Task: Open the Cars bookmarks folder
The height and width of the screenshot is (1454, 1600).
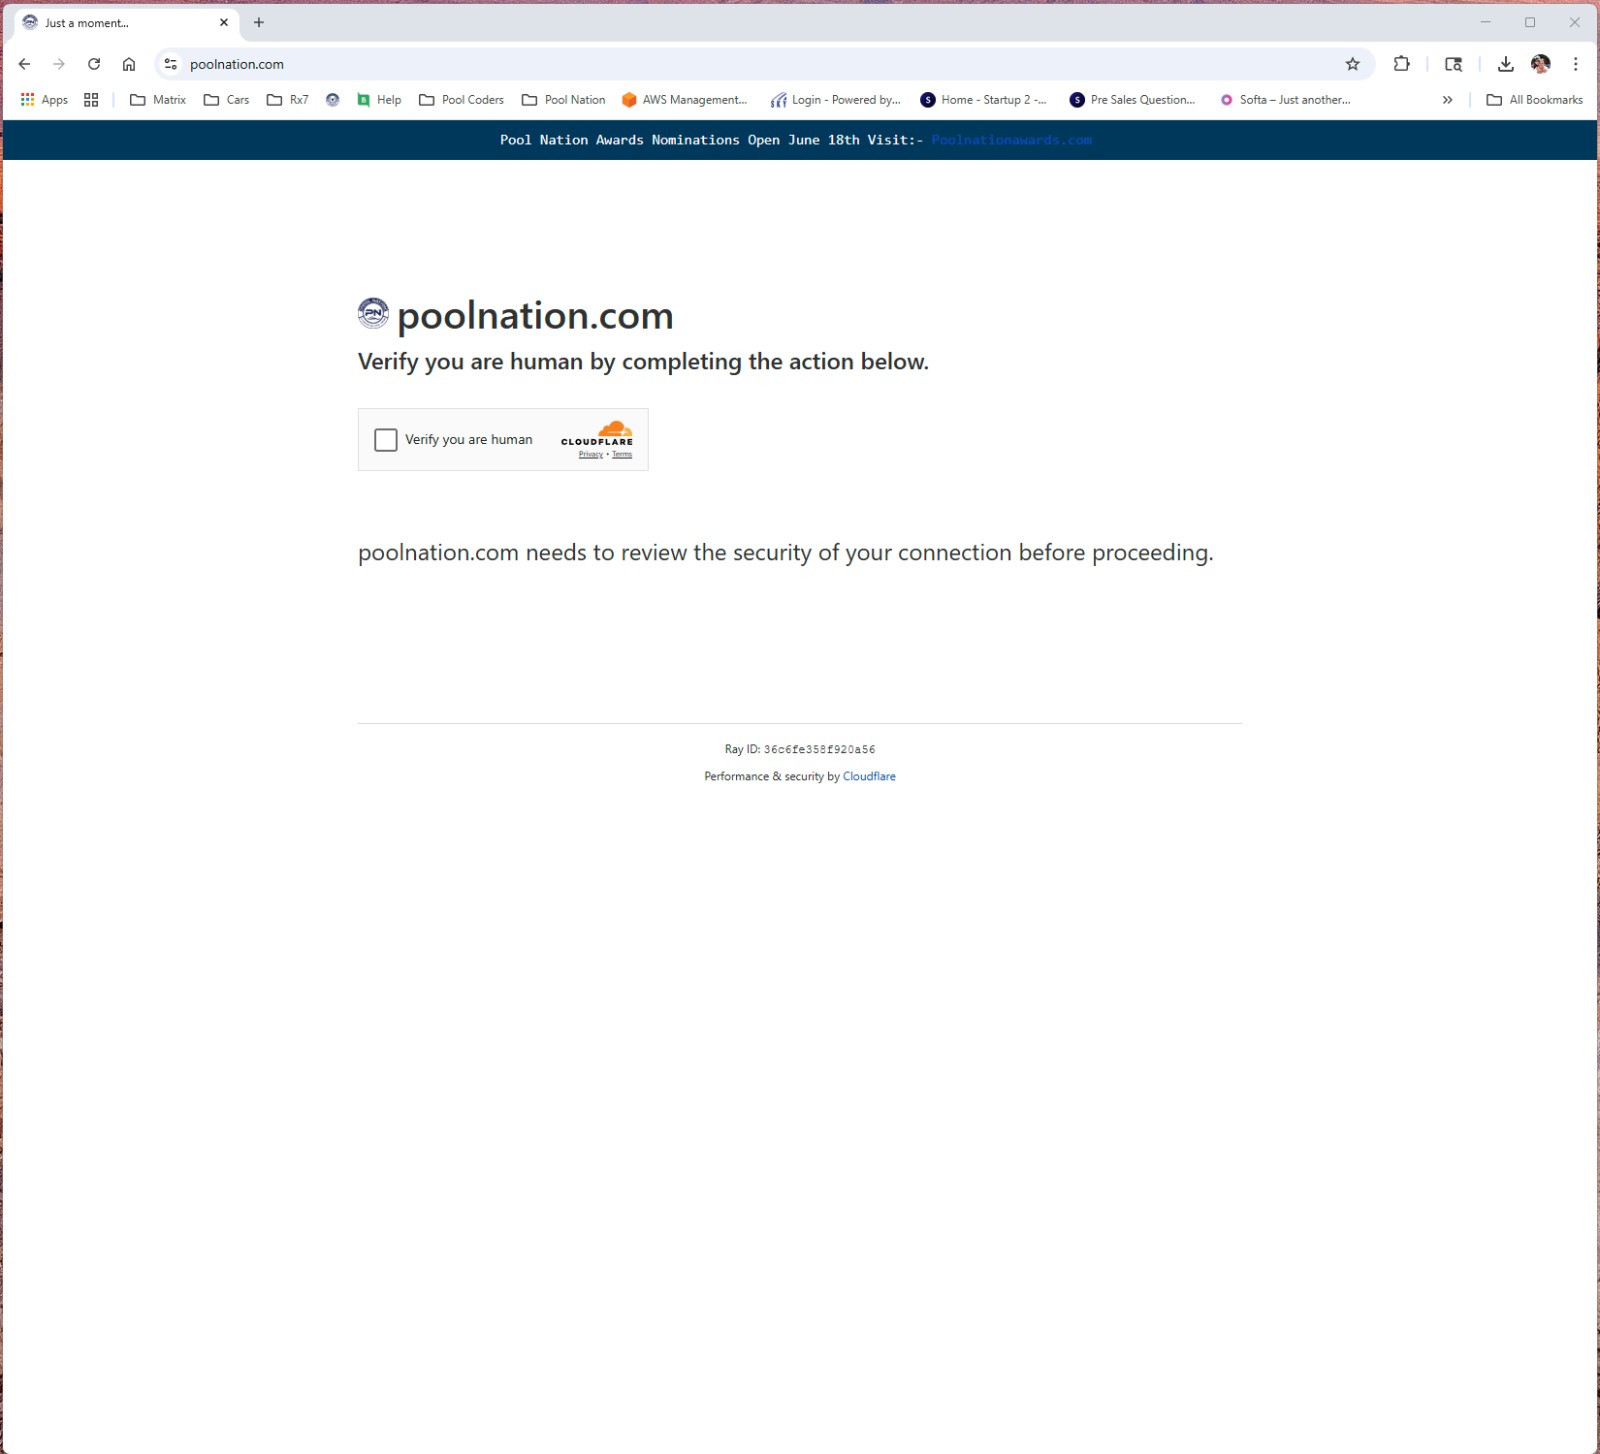Action: [x=226, y=100]
